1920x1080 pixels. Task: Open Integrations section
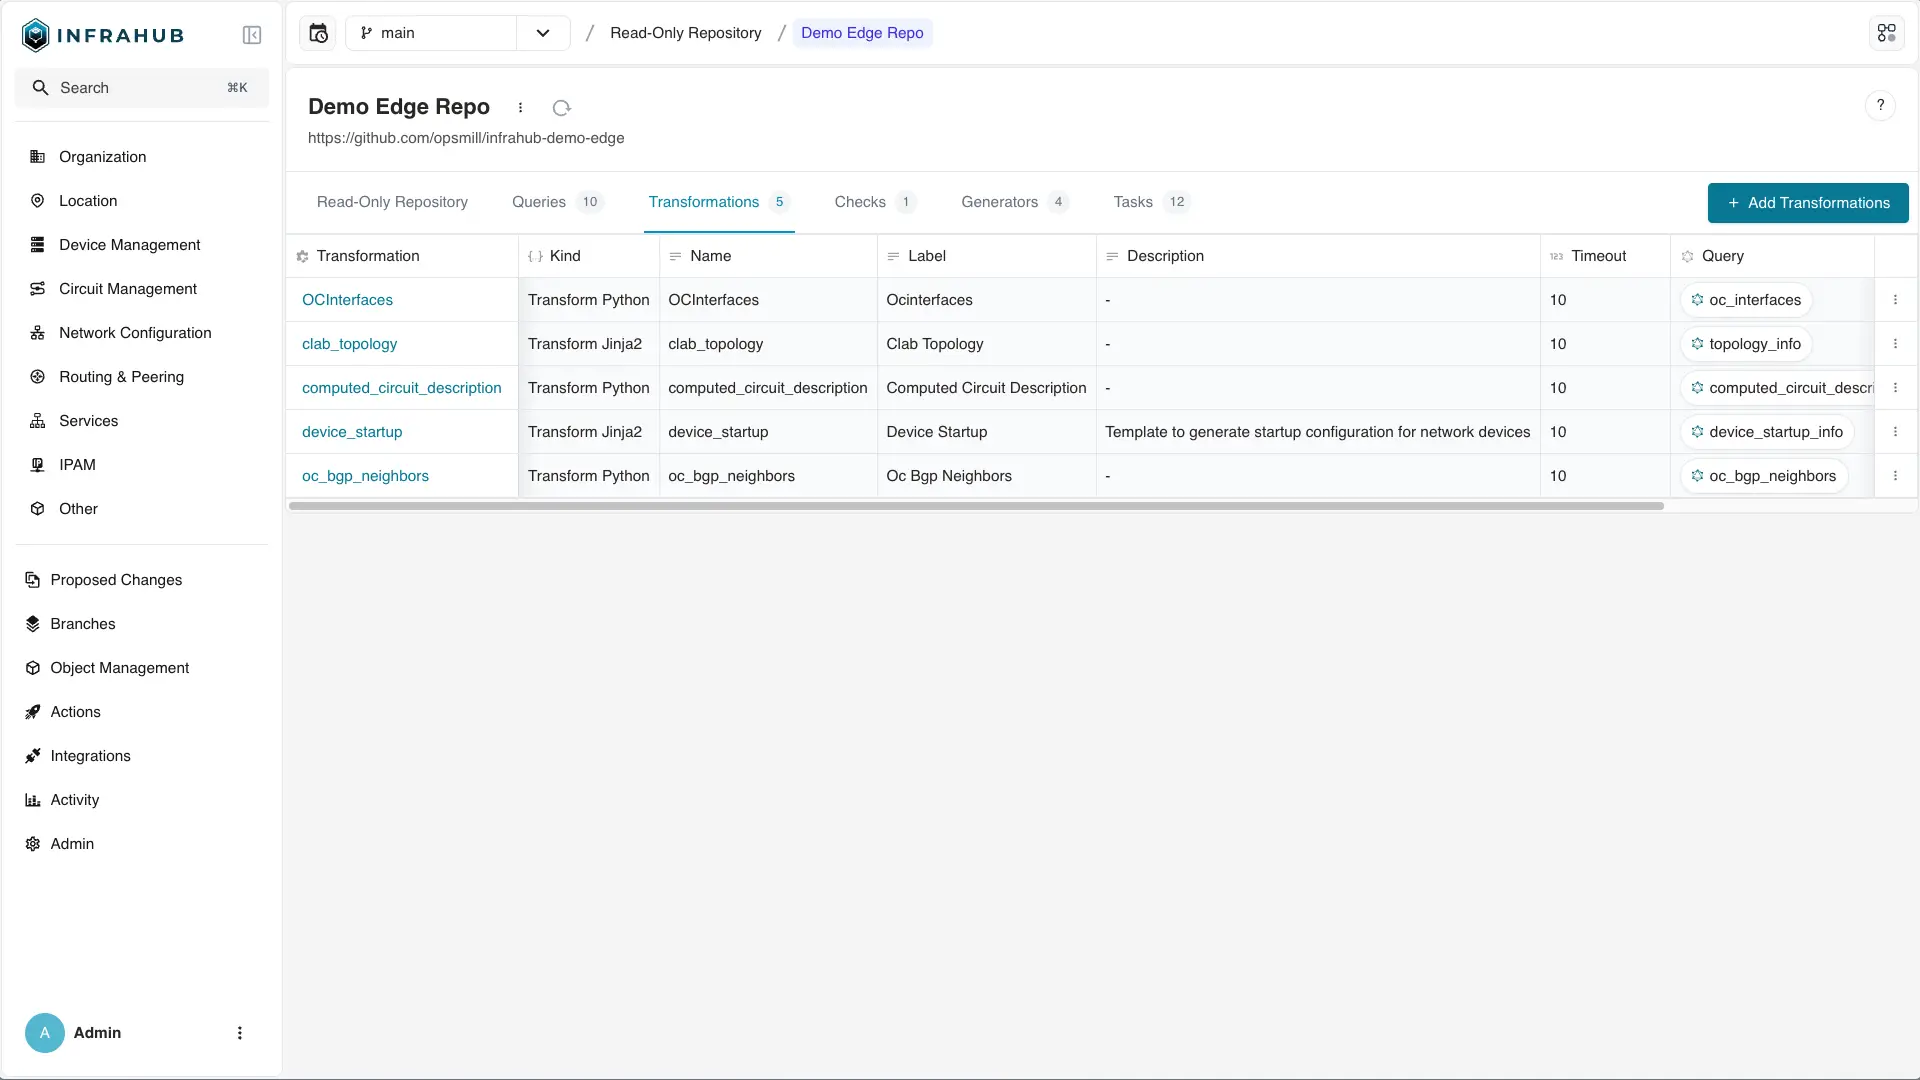point(142,756)
